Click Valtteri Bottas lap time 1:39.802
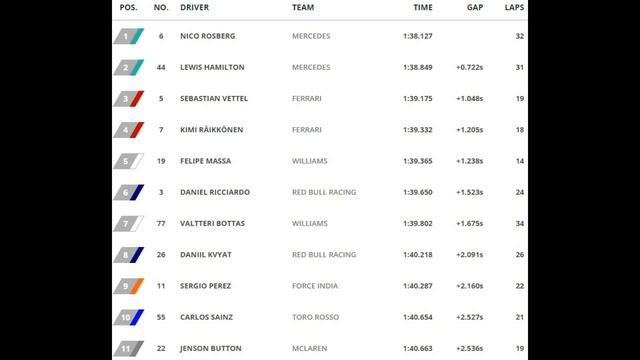 click(418, 223)
